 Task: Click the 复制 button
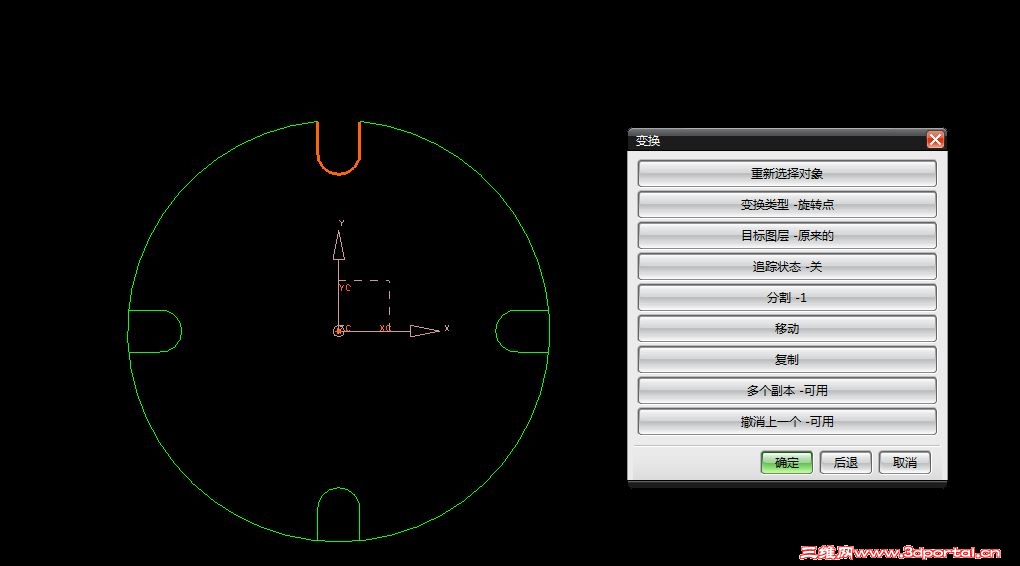(x=786, y=360)
